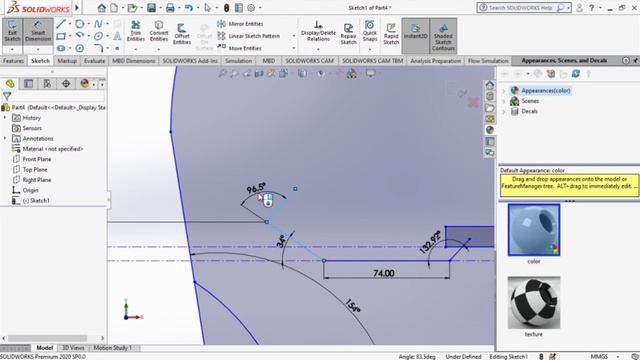Viewport: 640px width, 360px height.
Task: Open the DimXpertManager tab icon
Action: pyautogui.click(x=66, y=84)
